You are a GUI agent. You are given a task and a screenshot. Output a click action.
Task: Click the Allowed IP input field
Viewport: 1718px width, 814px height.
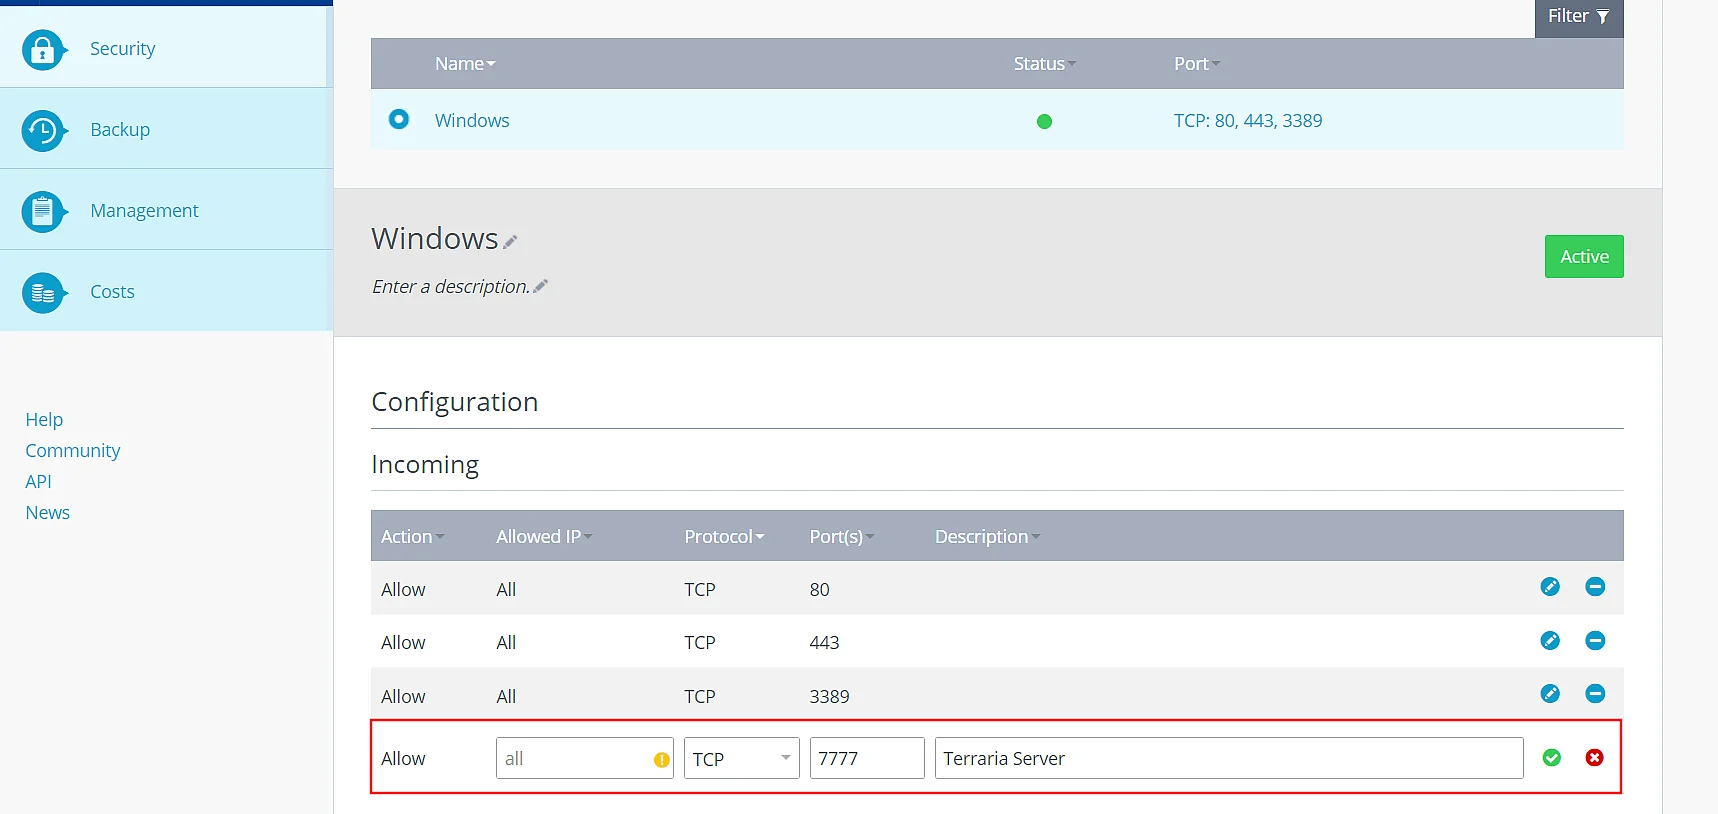(584, 758)
